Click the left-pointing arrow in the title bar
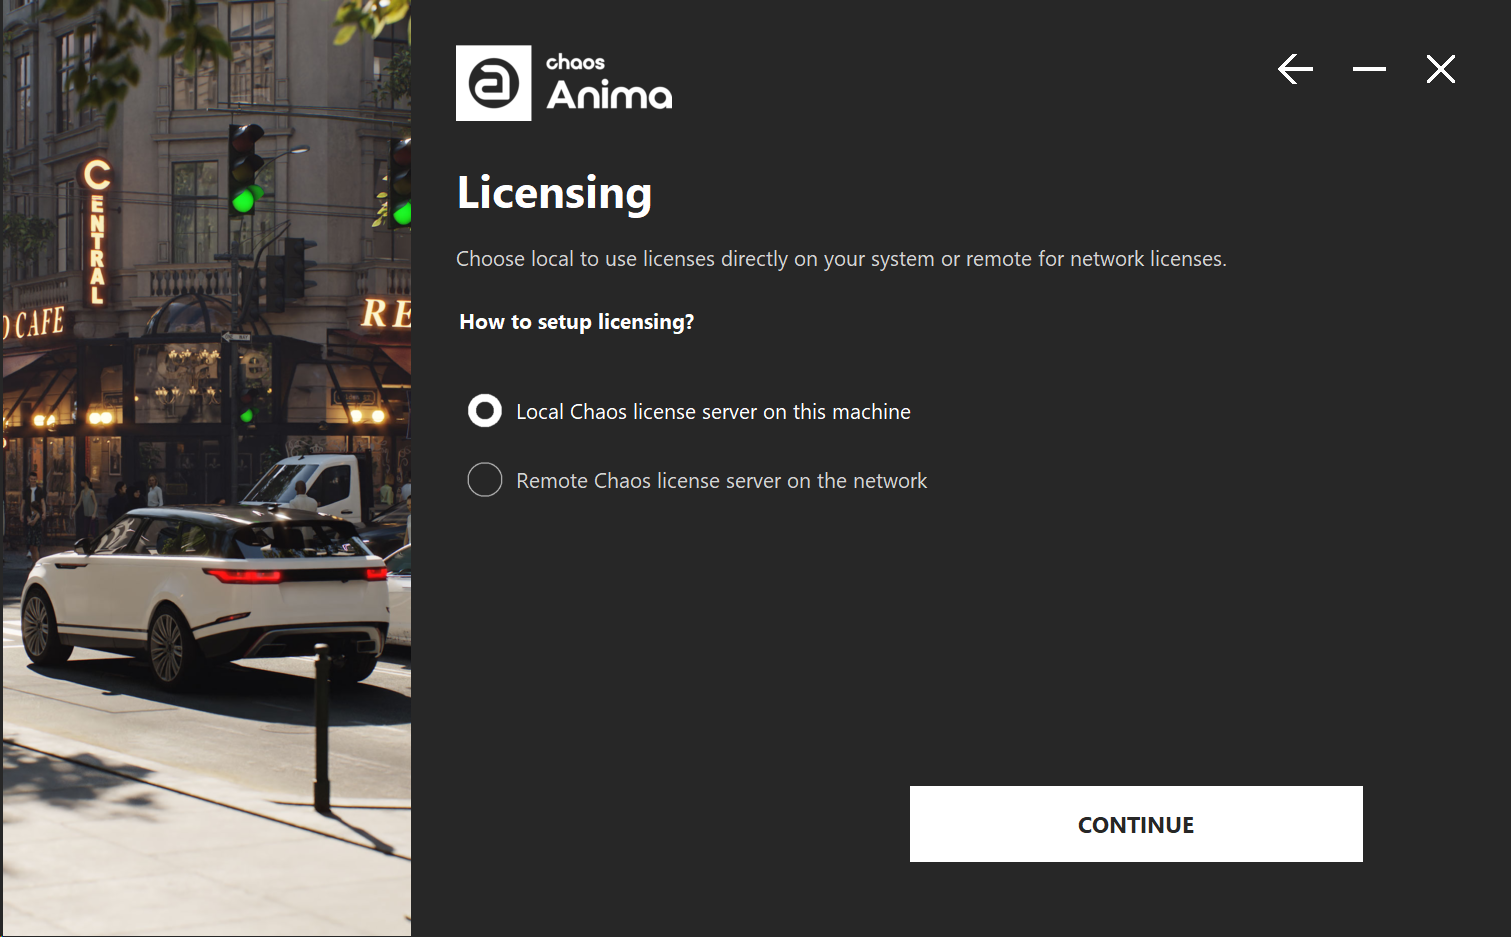Viewport: 1511px width, 937px height. click(x=1295, y=69)
